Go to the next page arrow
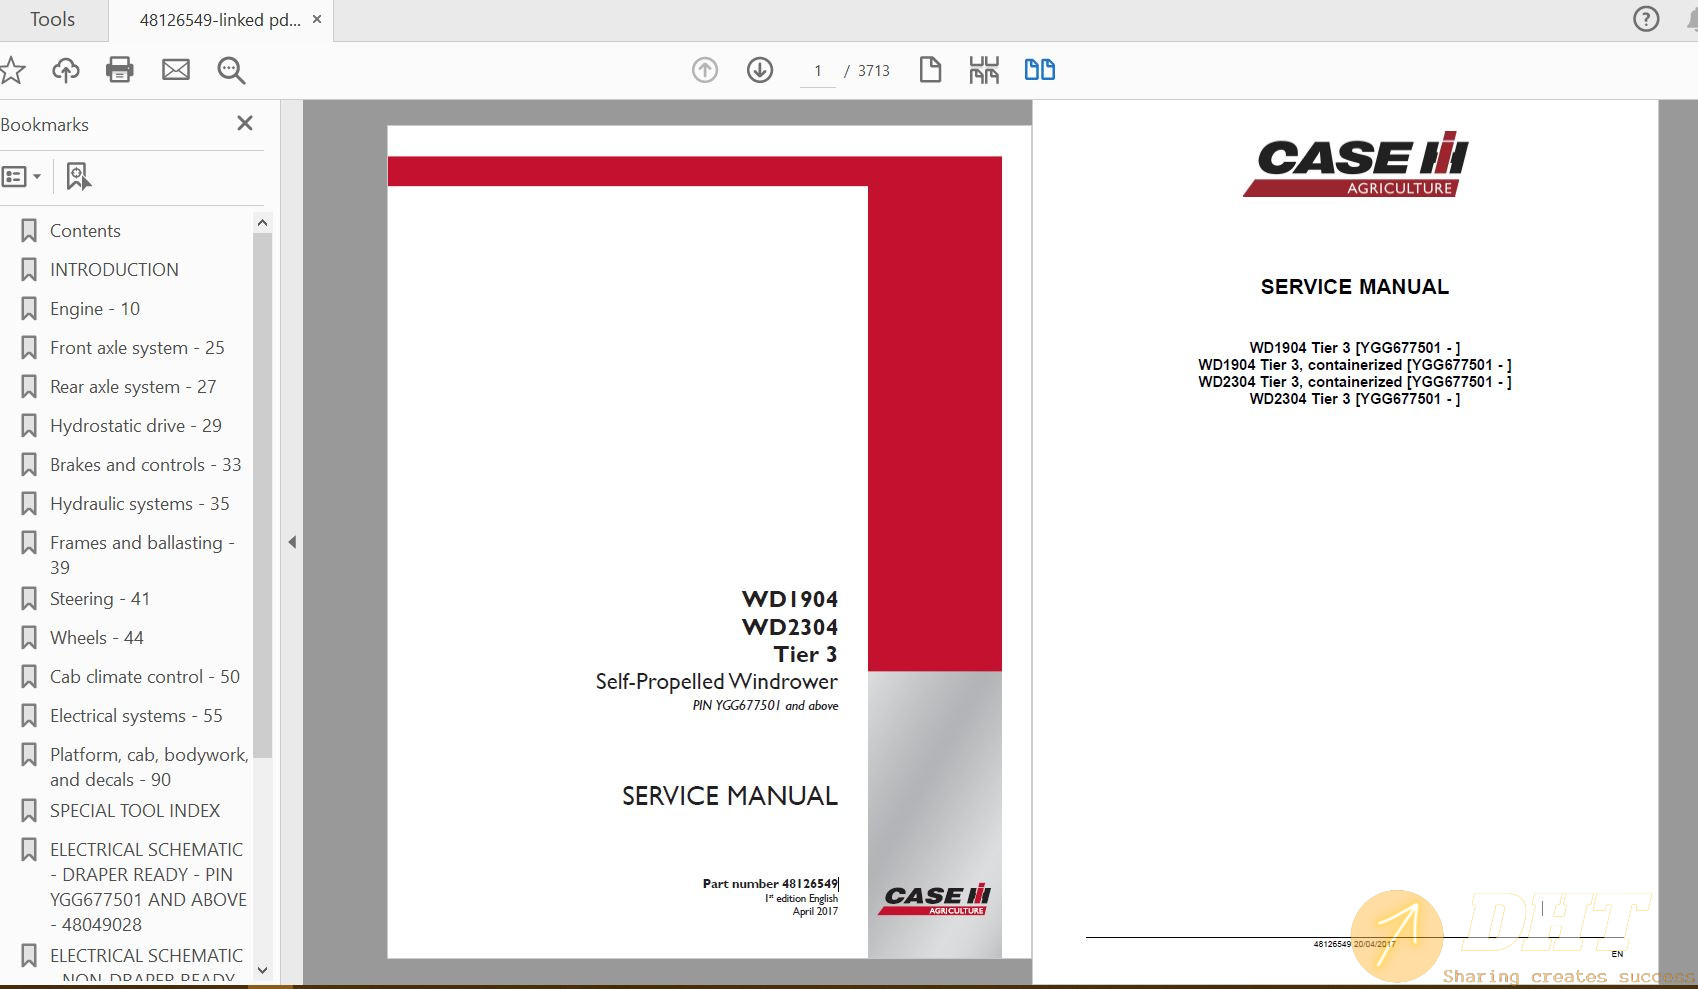The image size is (1698, 989). pyautogui.click(x=760, y=70)
